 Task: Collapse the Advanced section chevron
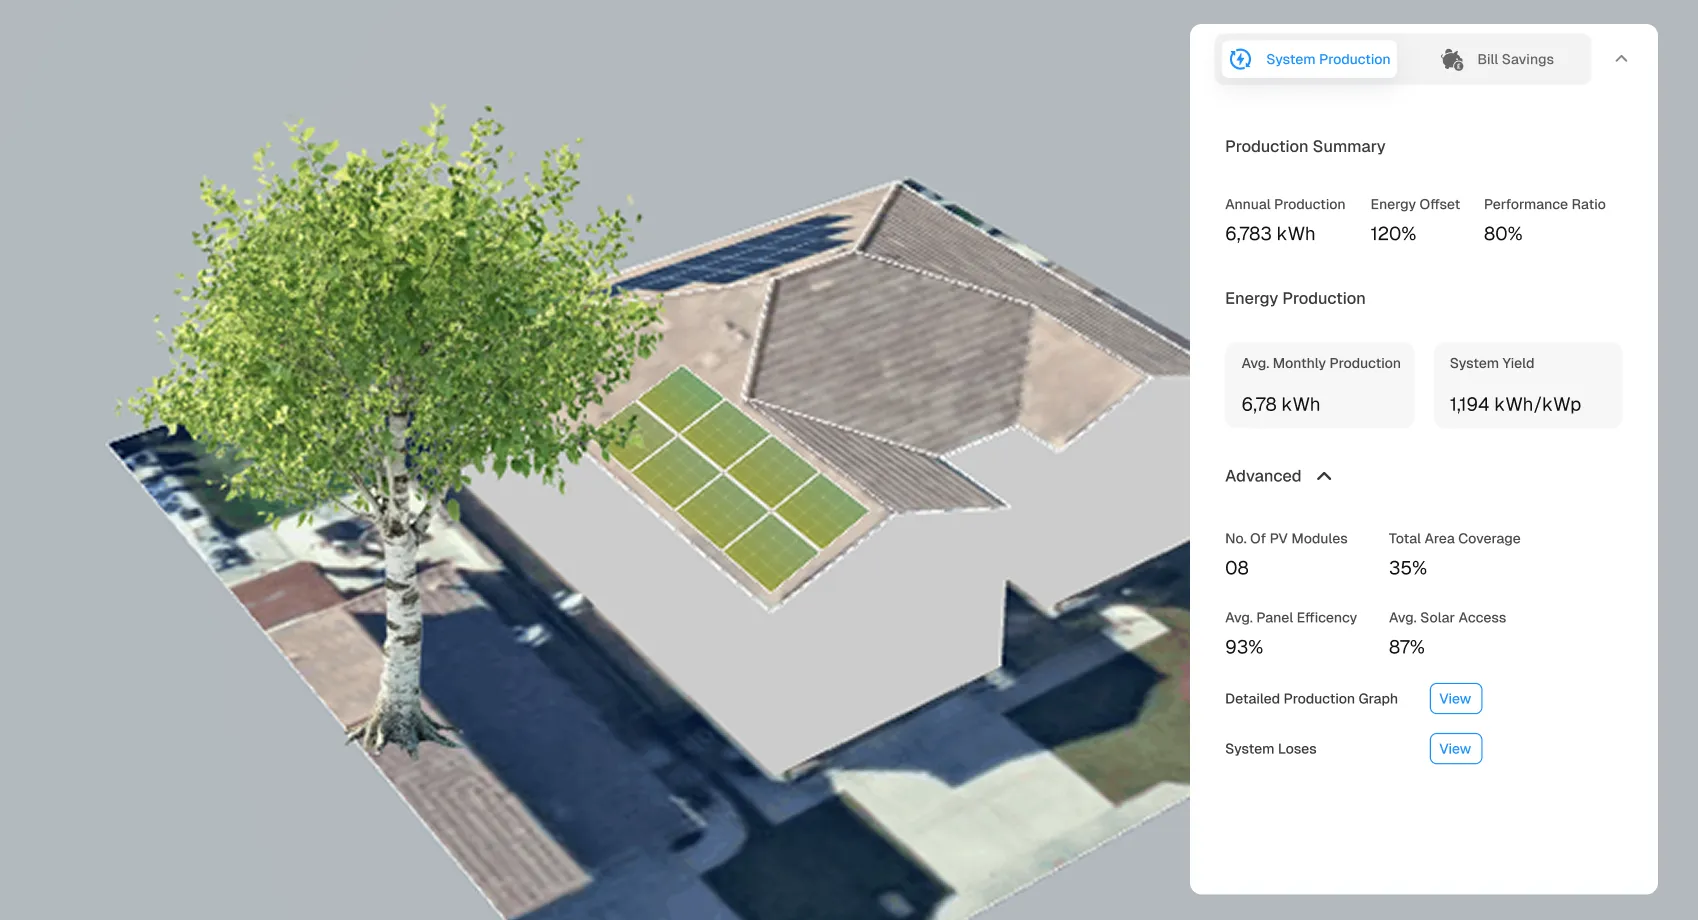[1324, 476]
